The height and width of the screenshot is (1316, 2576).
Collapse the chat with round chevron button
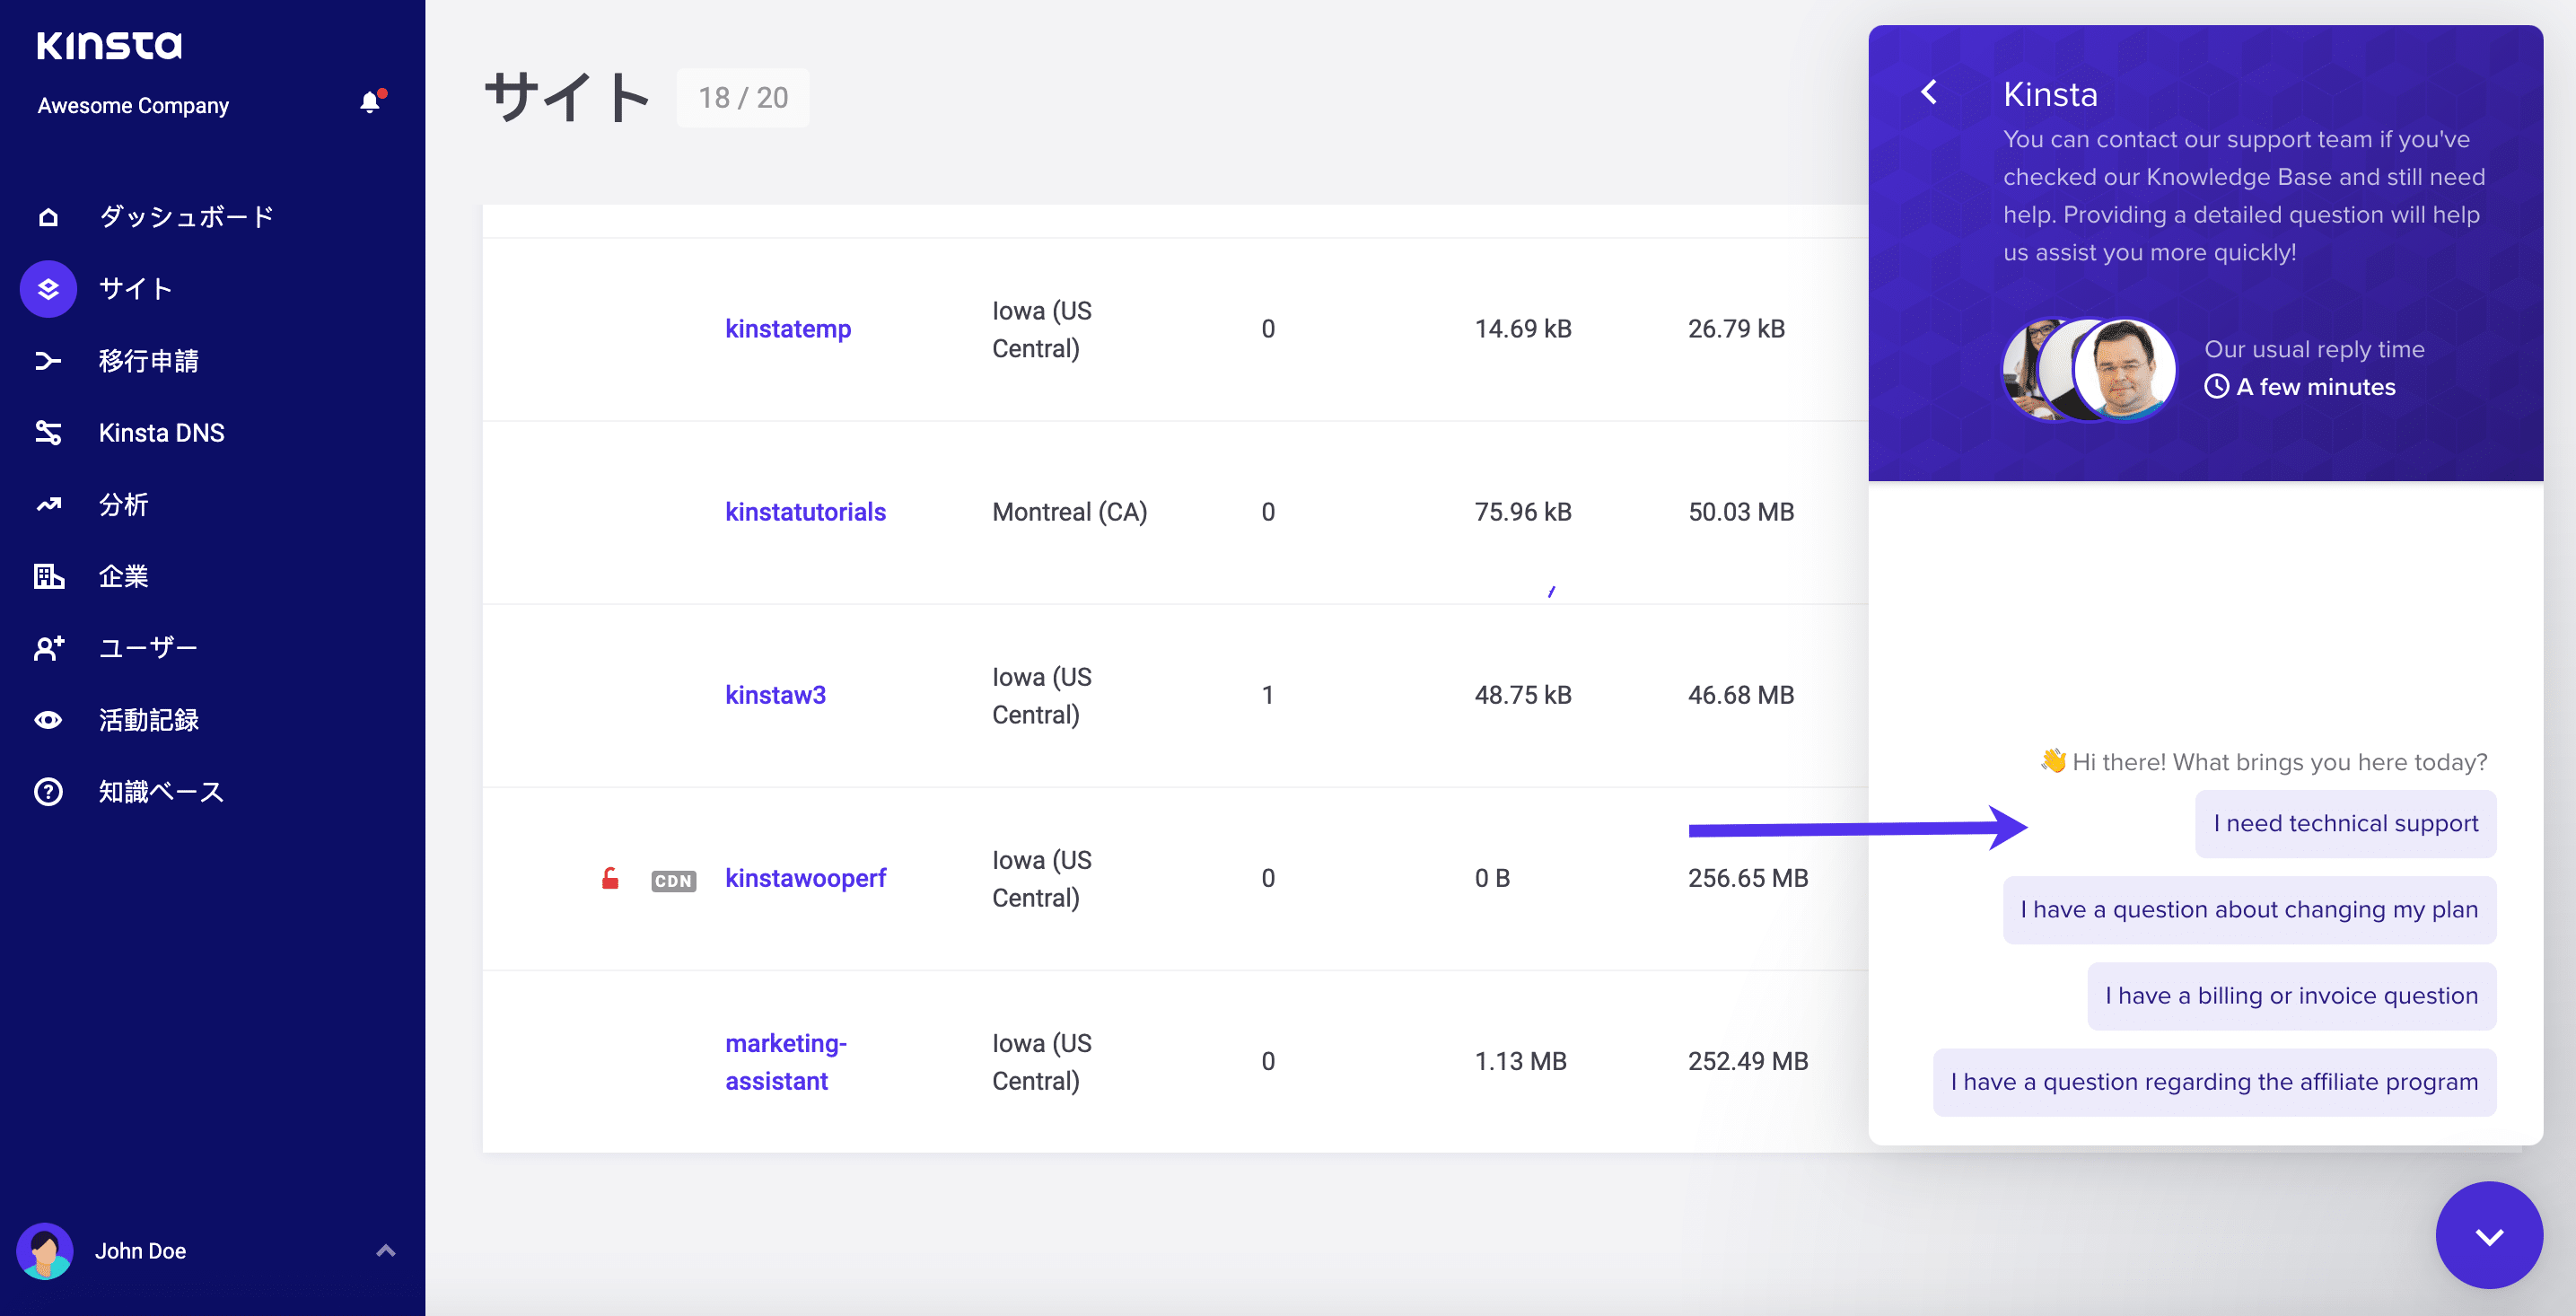pyautogui.click(x=2489, y=1235)
